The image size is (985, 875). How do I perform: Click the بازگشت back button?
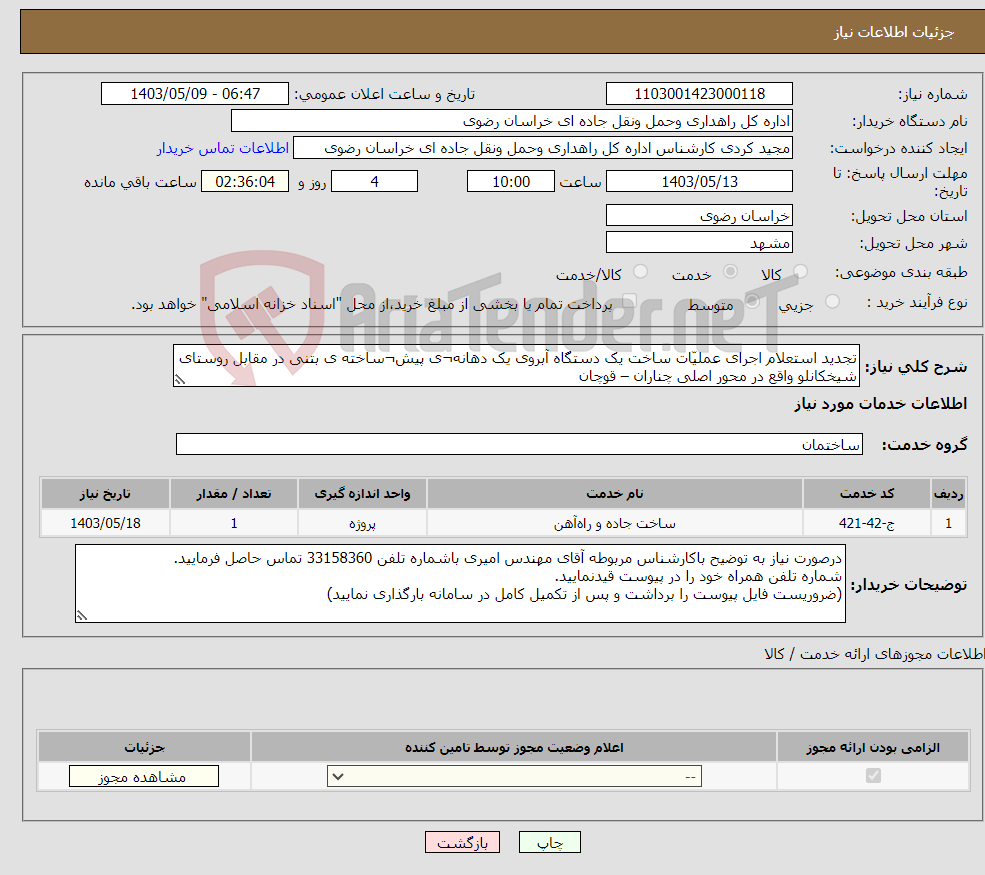(462, 842)
